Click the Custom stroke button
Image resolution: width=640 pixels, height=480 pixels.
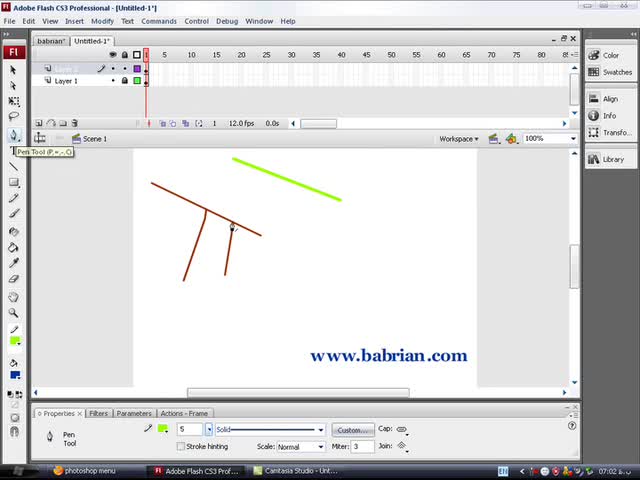(x=353, y=430)
